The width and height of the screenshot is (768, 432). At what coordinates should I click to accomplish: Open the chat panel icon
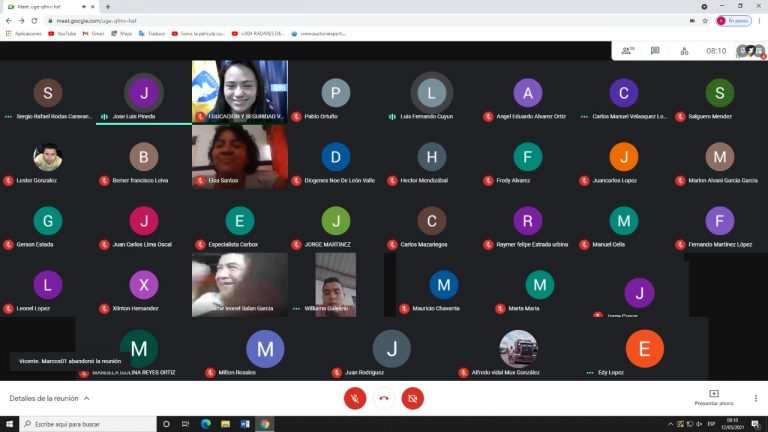pyautogui.click(x=655, y=50)
